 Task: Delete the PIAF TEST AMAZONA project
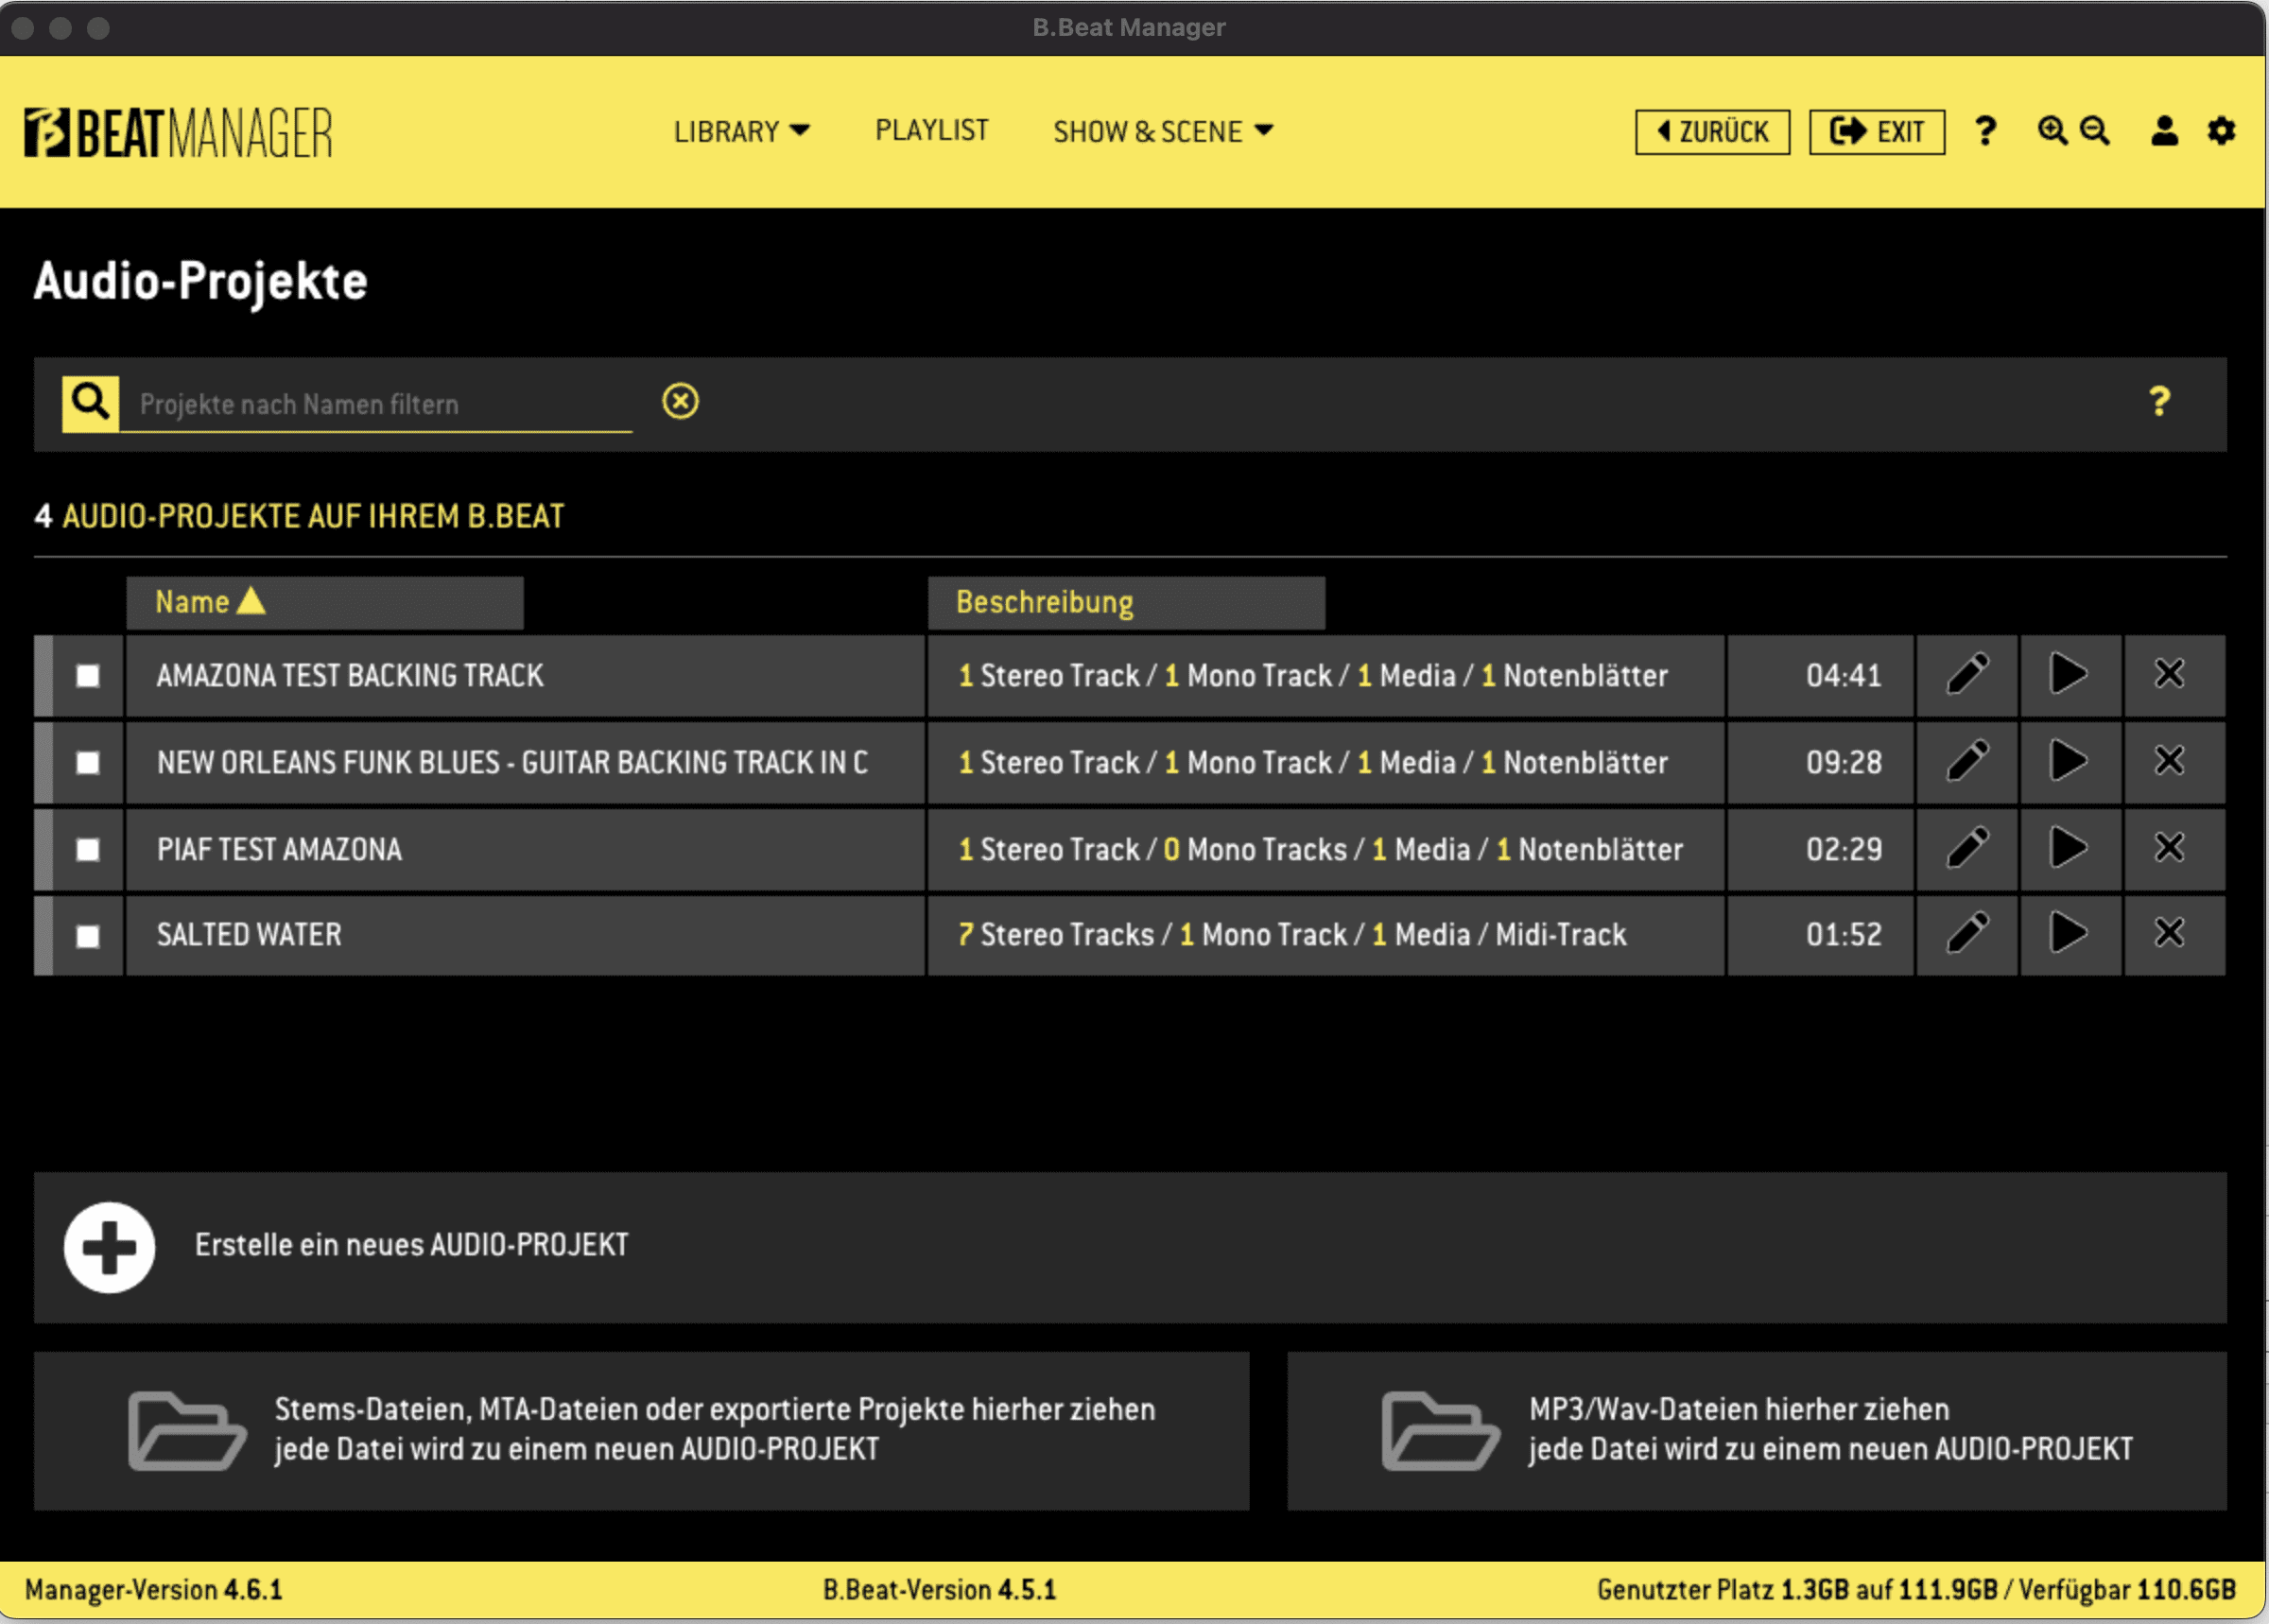(x=2168, y=848)
